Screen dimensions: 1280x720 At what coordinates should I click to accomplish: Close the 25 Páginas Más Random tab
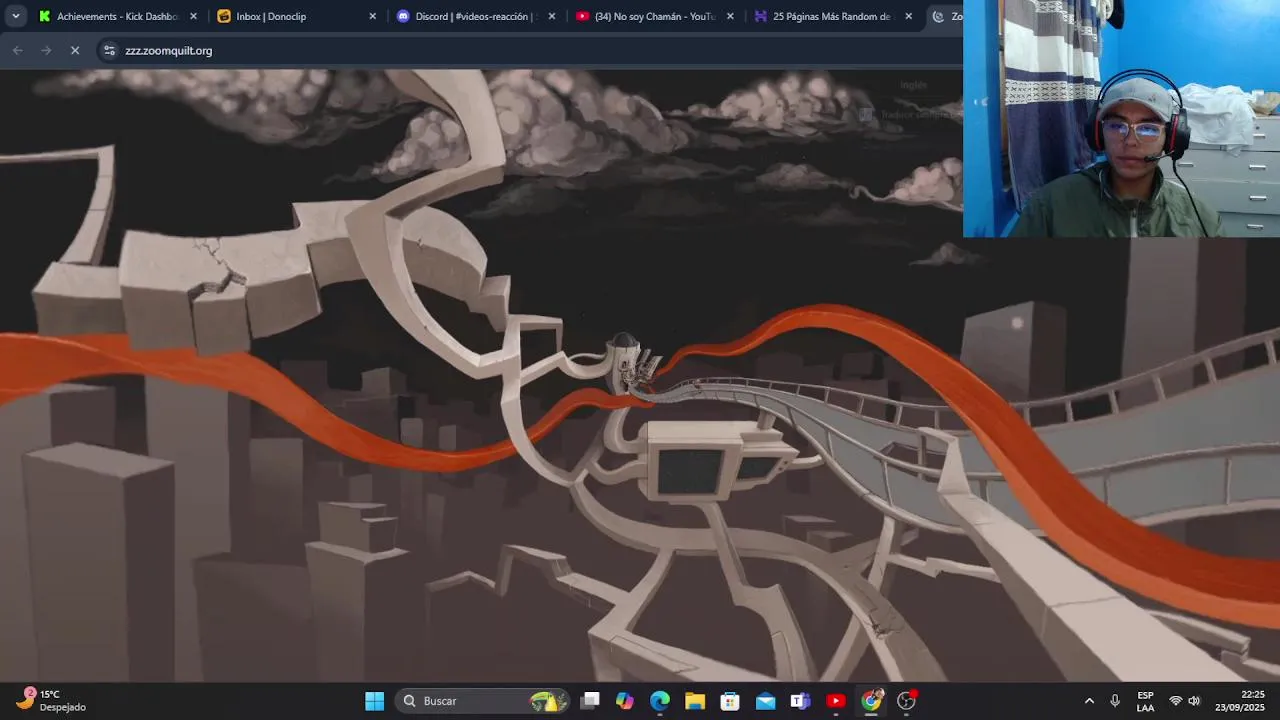coord(909,16)
